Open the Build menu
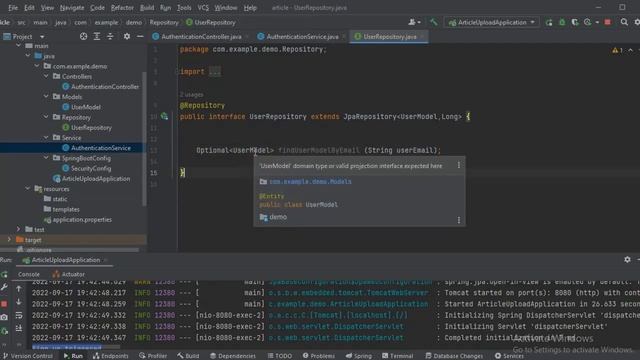This screenshot has height=360, width=640. pos(147,7)
